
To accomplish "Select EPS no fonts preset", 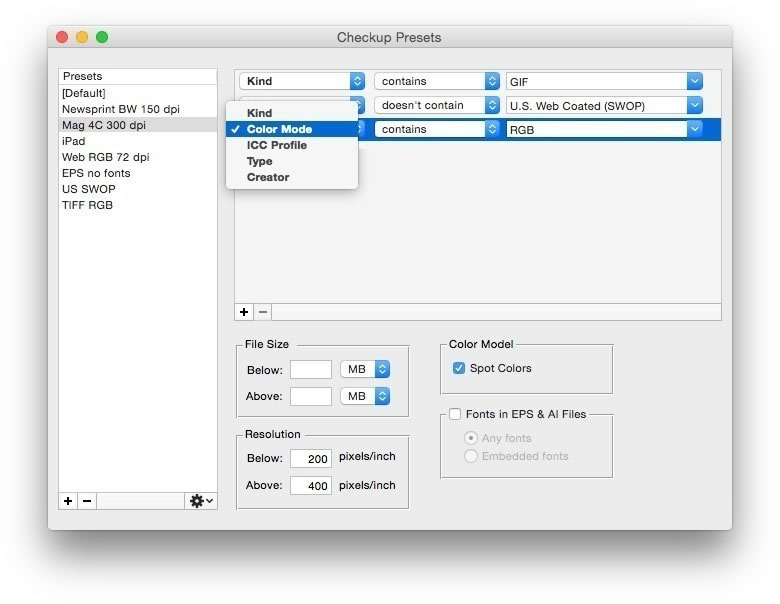I will (x=138, y=173).
